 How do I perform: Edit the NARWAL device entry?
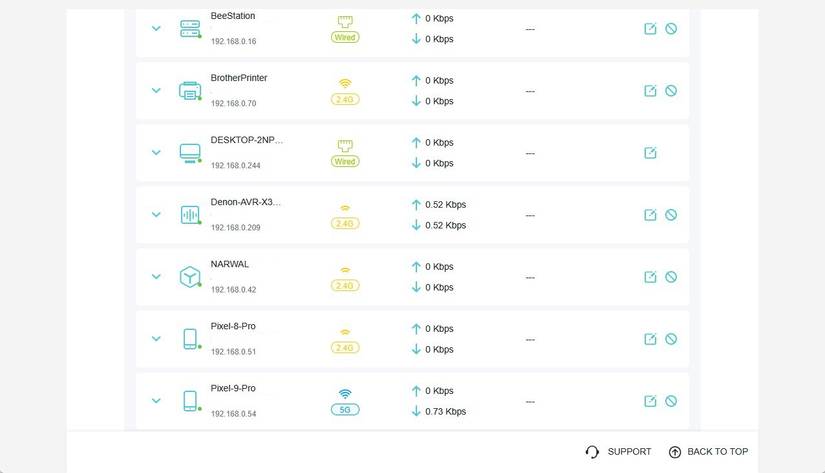[x=650, y=277]
